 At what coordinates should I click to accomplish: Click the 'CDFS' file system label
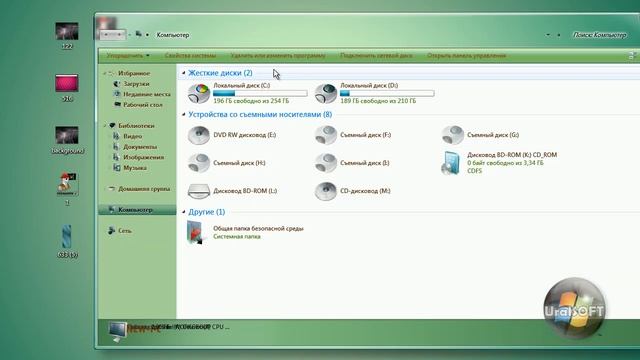click(x=474, y=171)
